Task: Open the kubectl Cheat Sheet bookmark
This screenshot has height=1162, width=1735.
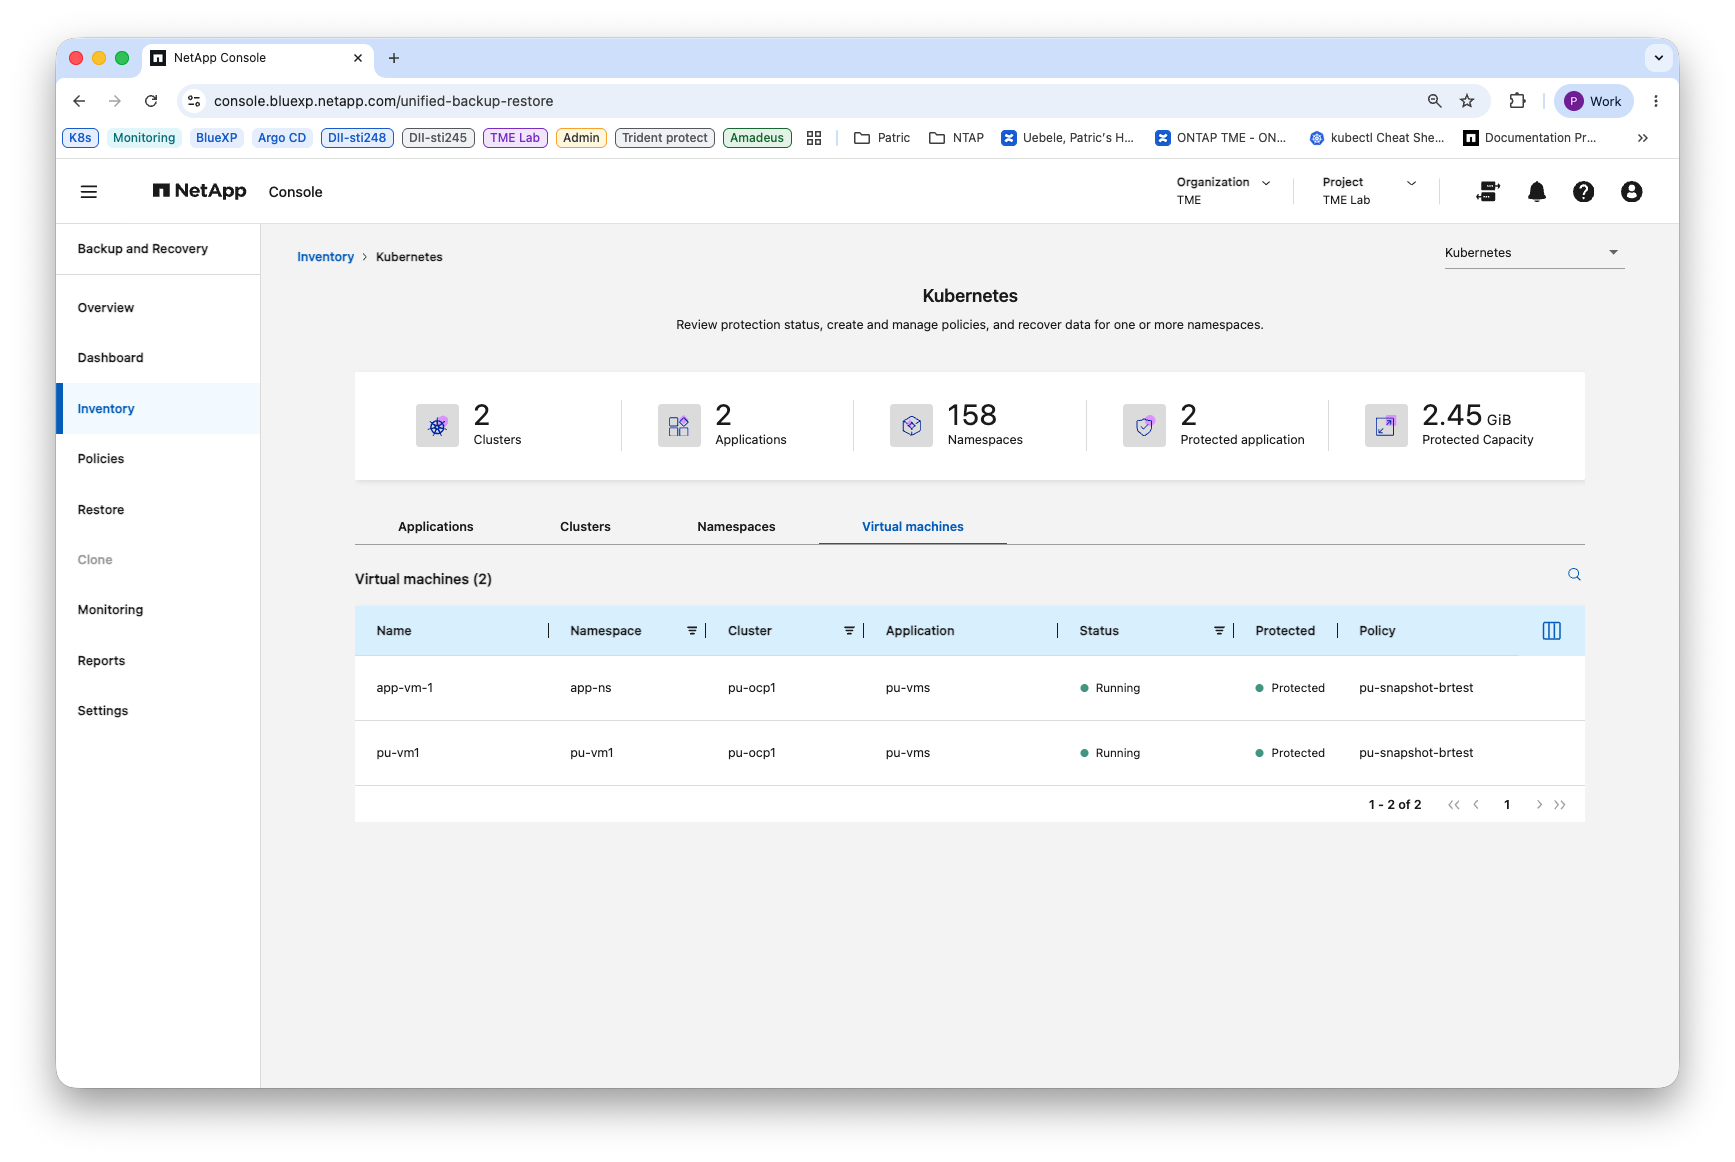Action: [x=1377, y=138]
